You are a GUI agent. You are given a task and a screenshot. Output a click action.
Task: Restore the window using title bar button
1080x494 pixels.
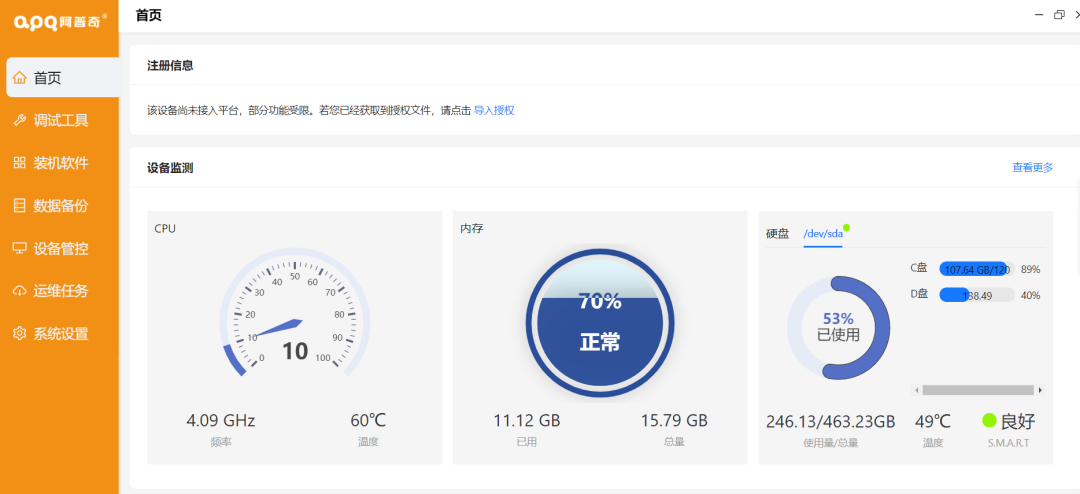[x=1059, y=15]
